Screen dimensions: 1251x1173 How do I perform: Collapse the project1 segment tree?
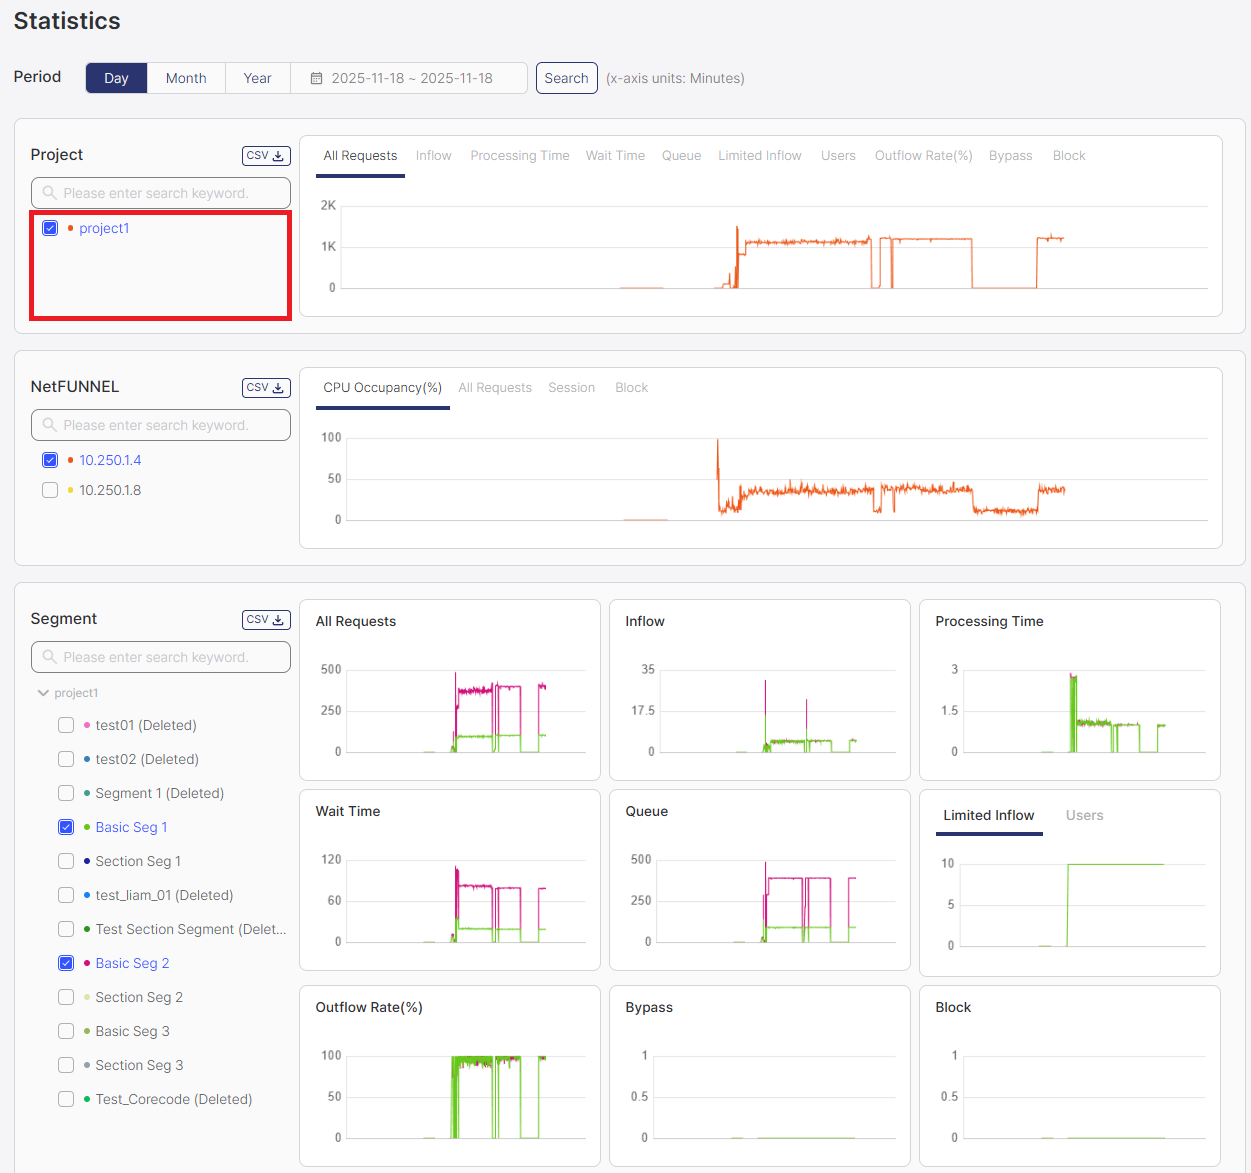click(x=43, y=693)
